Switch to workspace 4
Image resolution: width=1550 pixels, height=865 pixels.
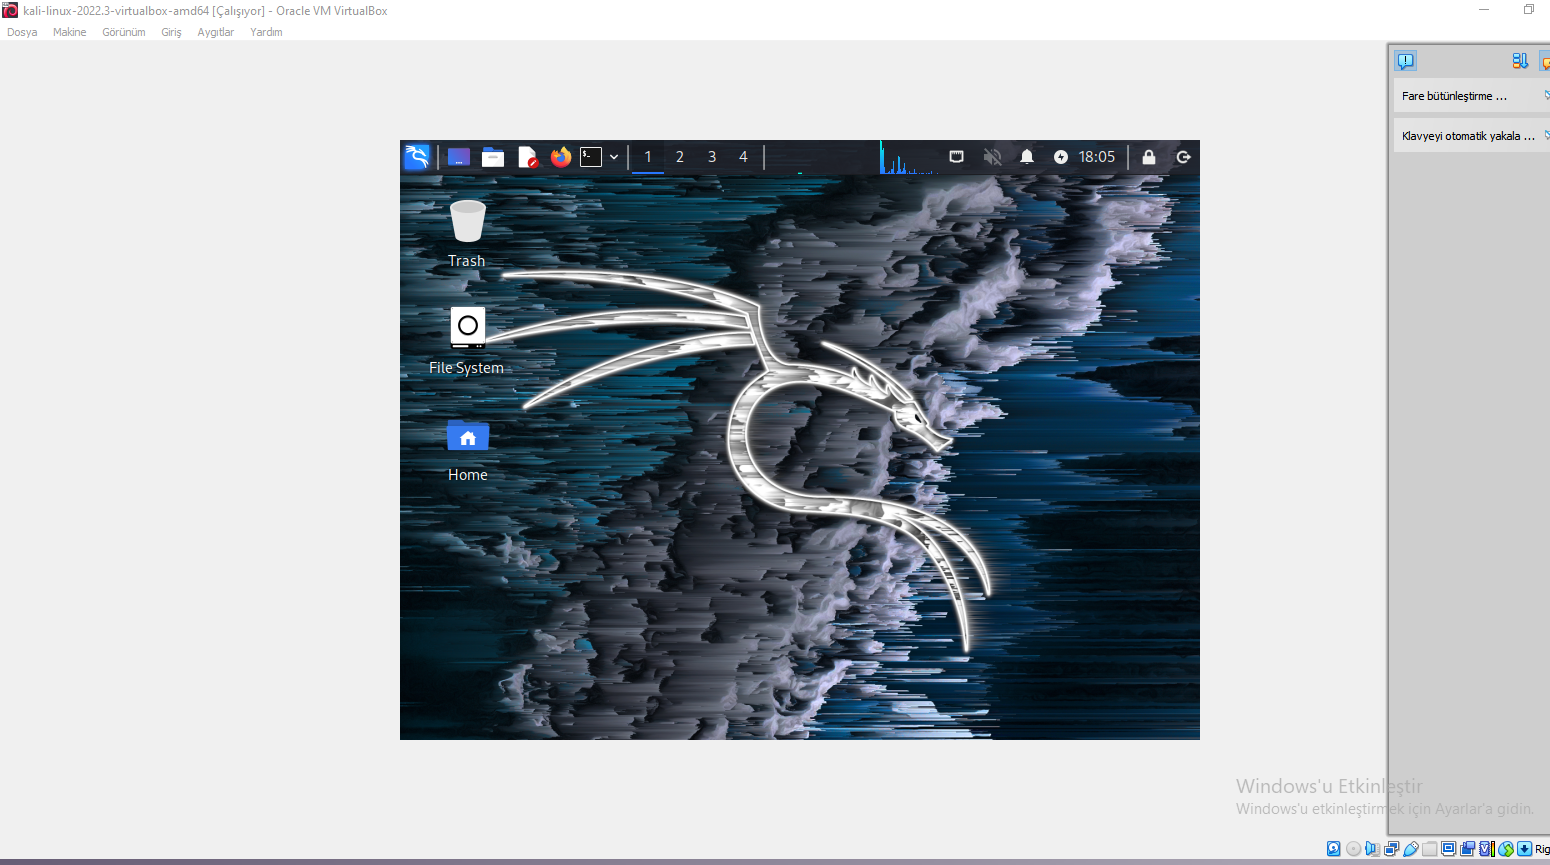743,157
